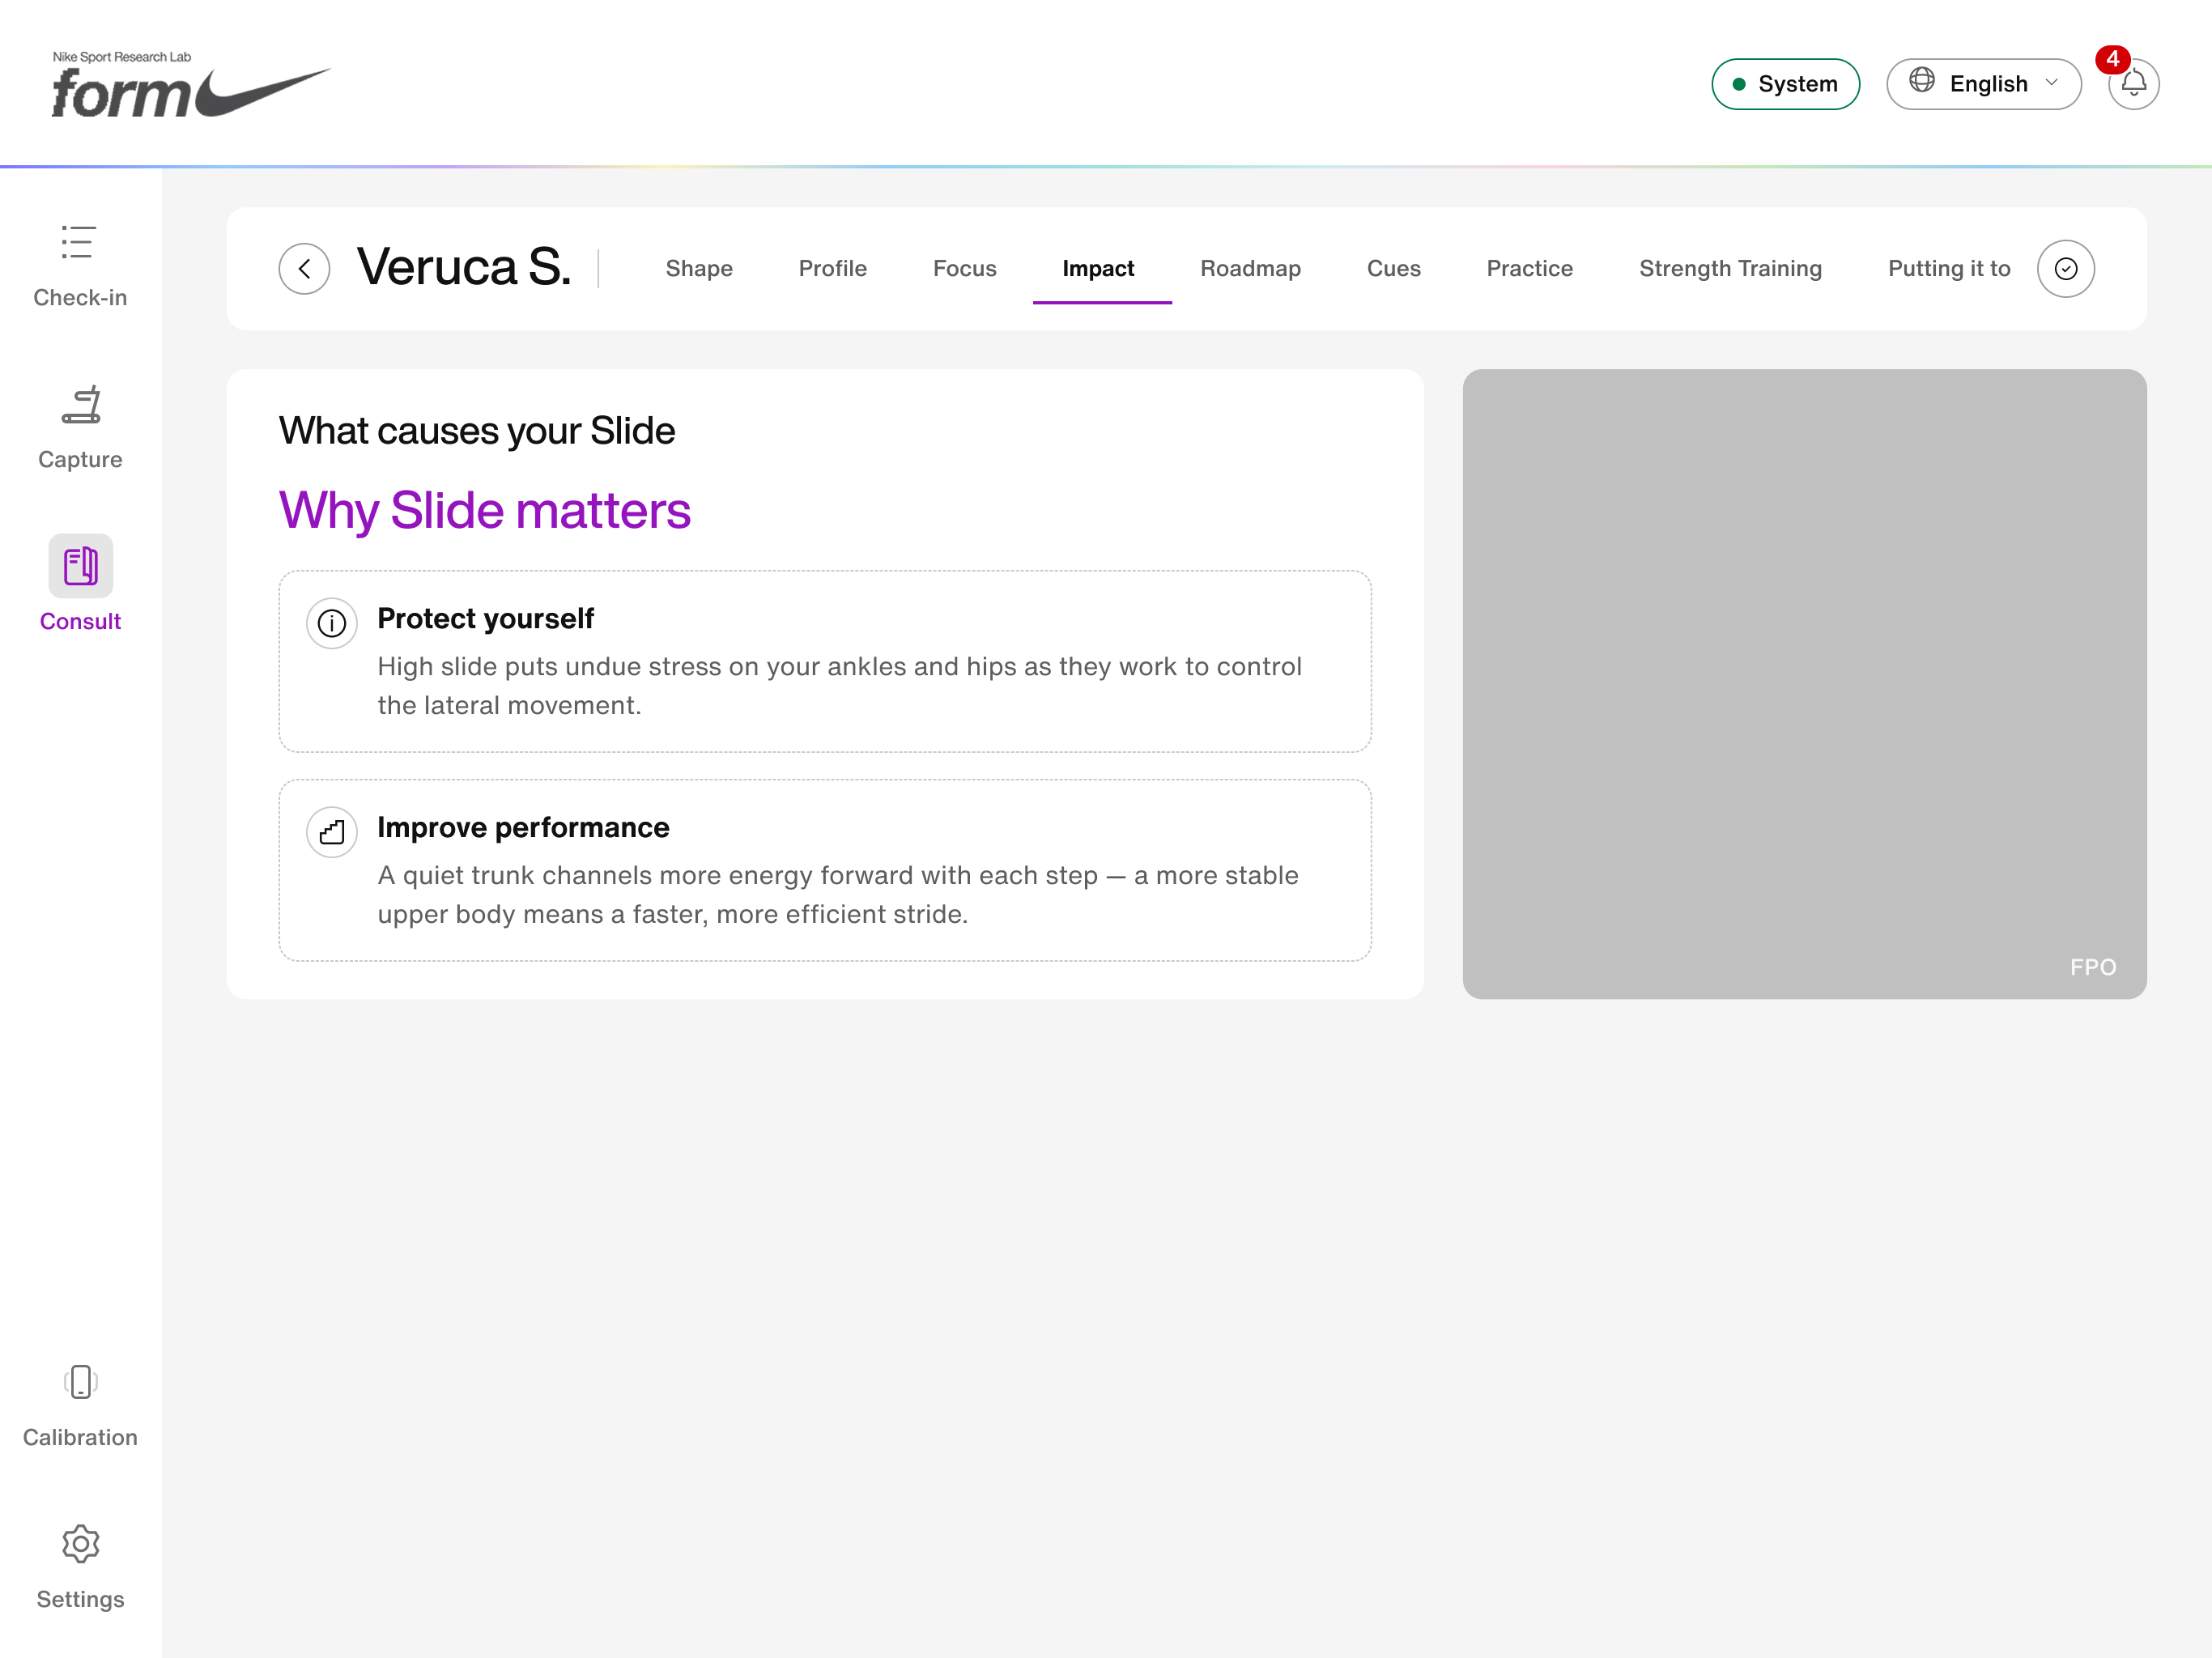Click the Why Slide matters heading
2212x1658 pixels.
click(485, 510)
